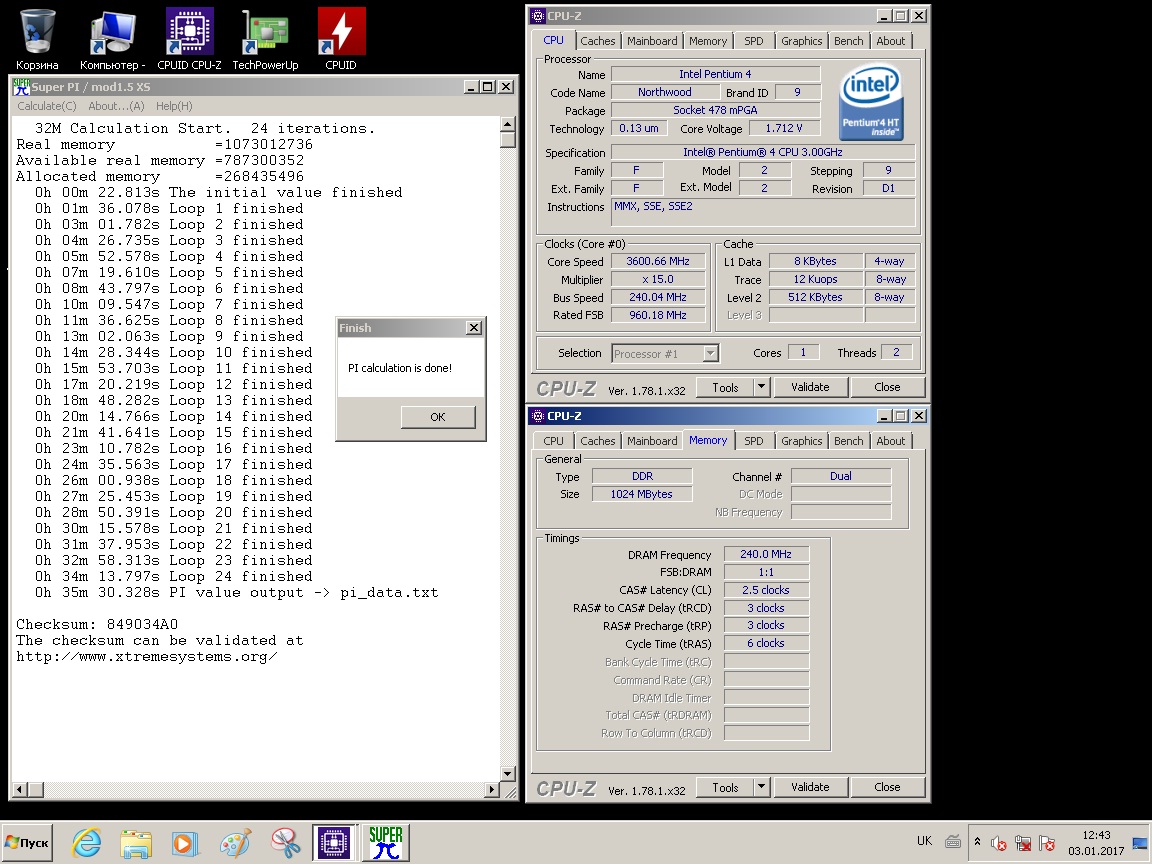
Task: Click the muted volume tray icon
Action: 998,843
